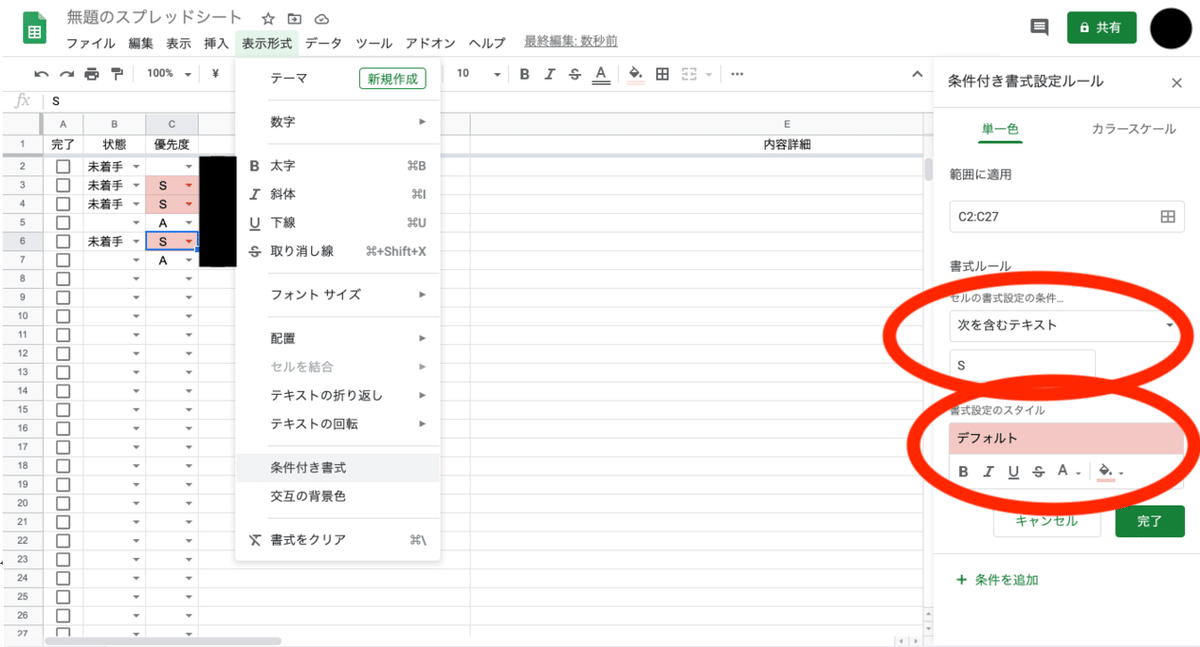The width and height of the screenshot is (1200, 647).
Task: Switch to カラースケール tab
Action: click(x=1133, y=130)
